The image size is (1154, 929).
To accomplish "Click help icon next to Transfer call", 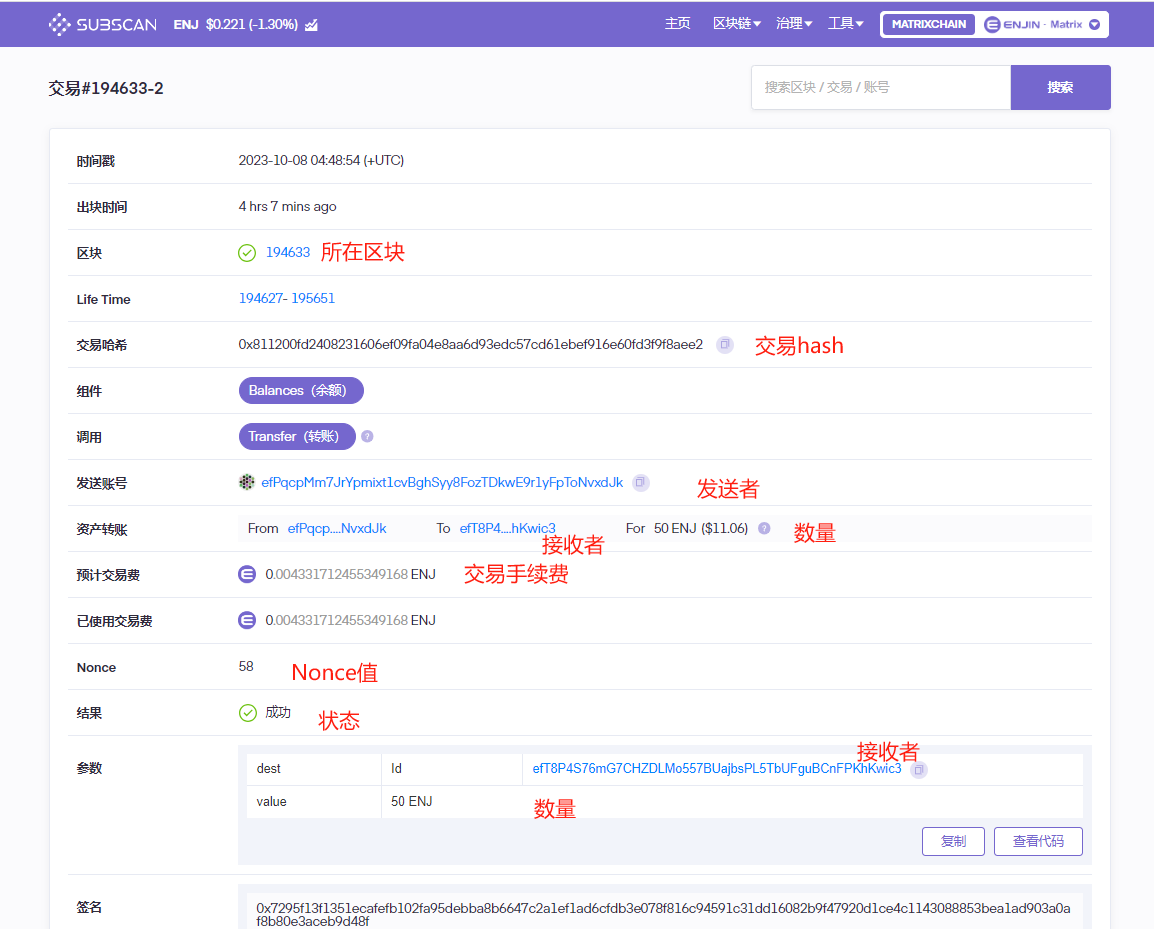I will pyautogui.click(x=367, y=436).
